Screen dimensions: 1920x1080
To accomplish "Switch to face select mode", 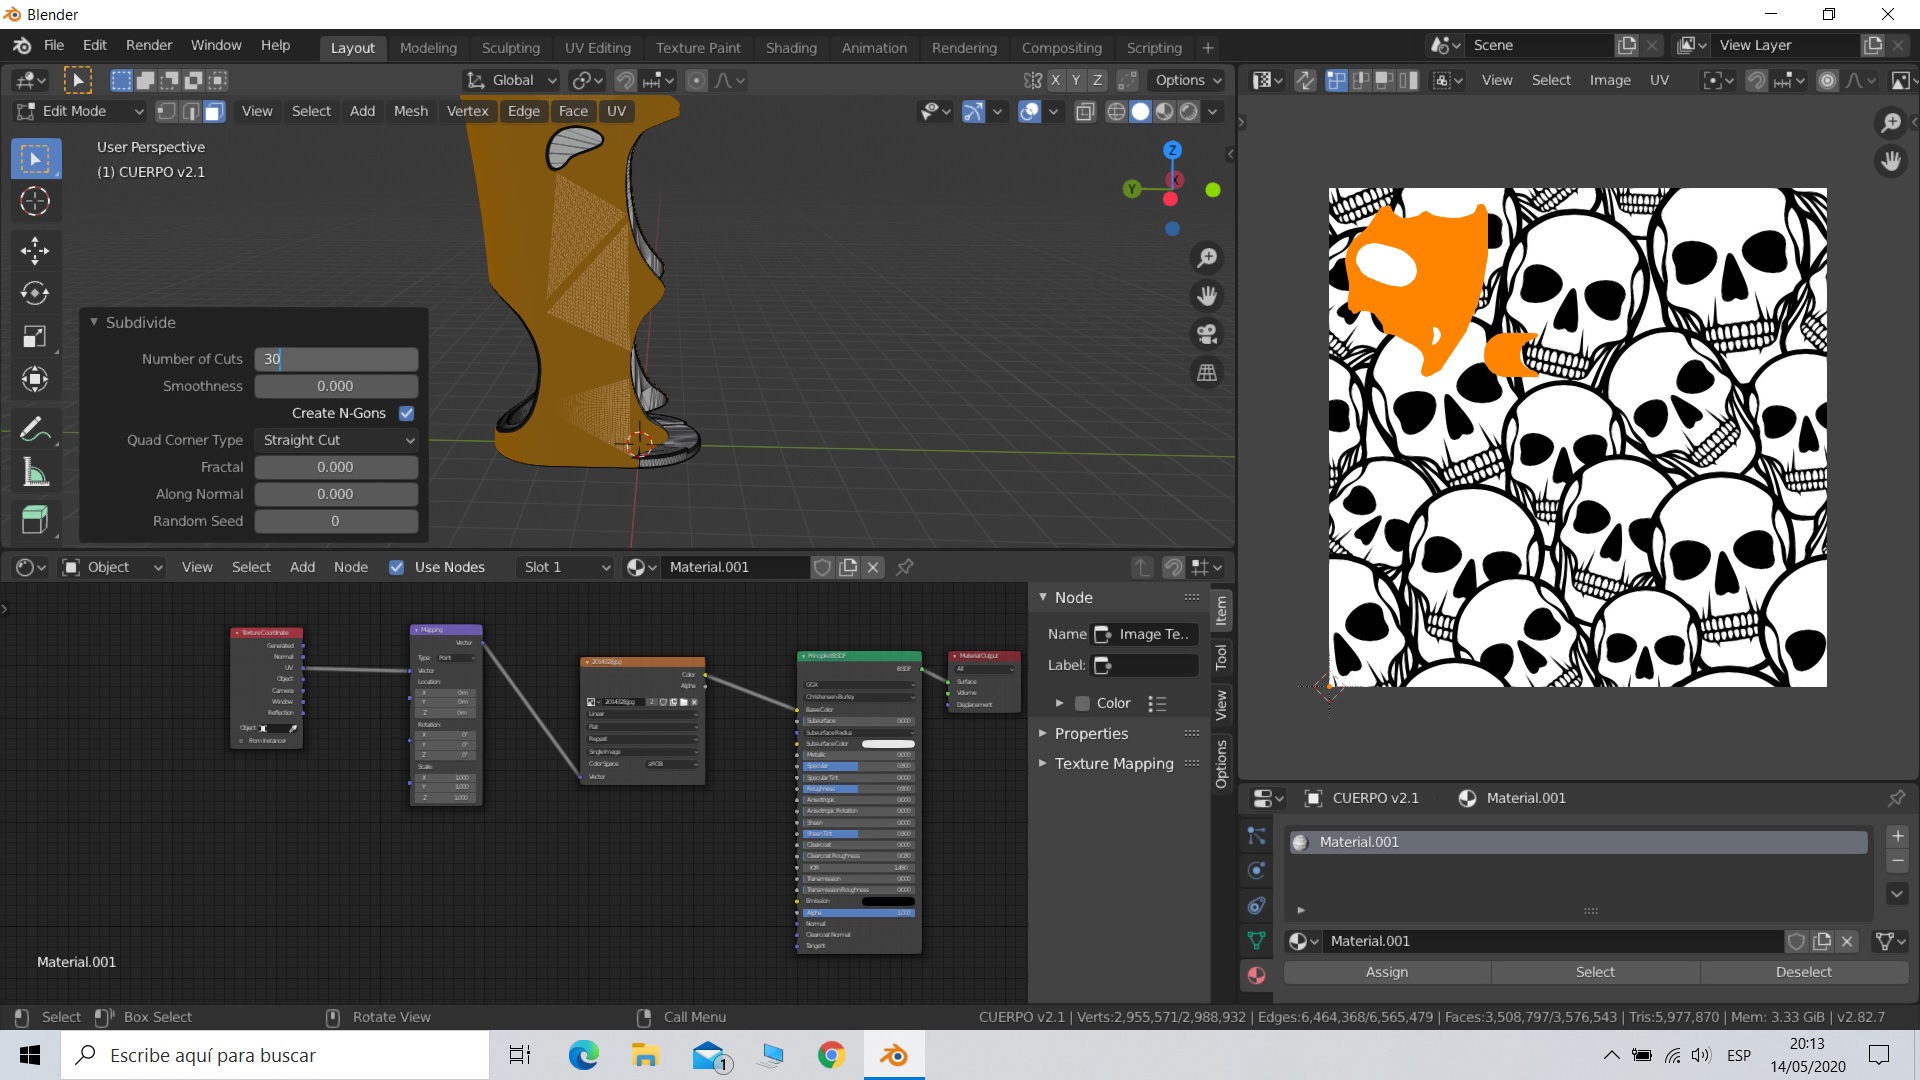I will (214, 112).
